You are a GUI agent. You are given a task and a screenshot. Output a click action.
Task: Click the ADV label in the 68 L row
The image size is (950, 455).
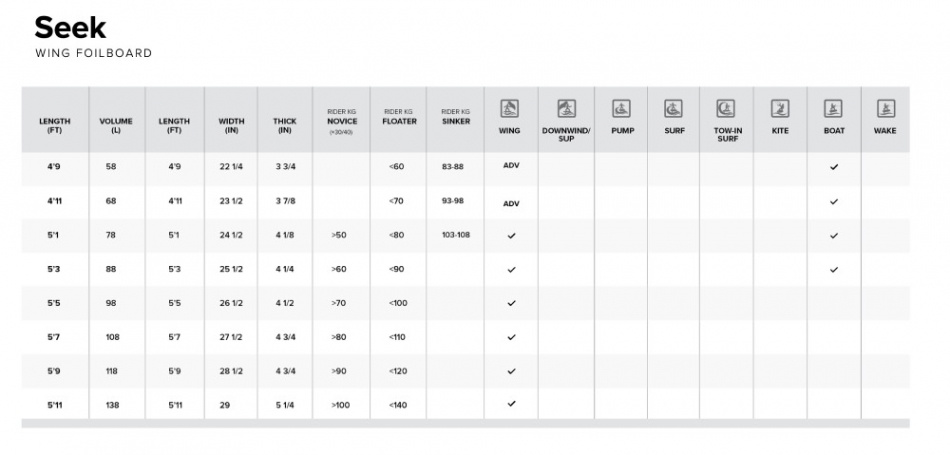click(511, 202)
